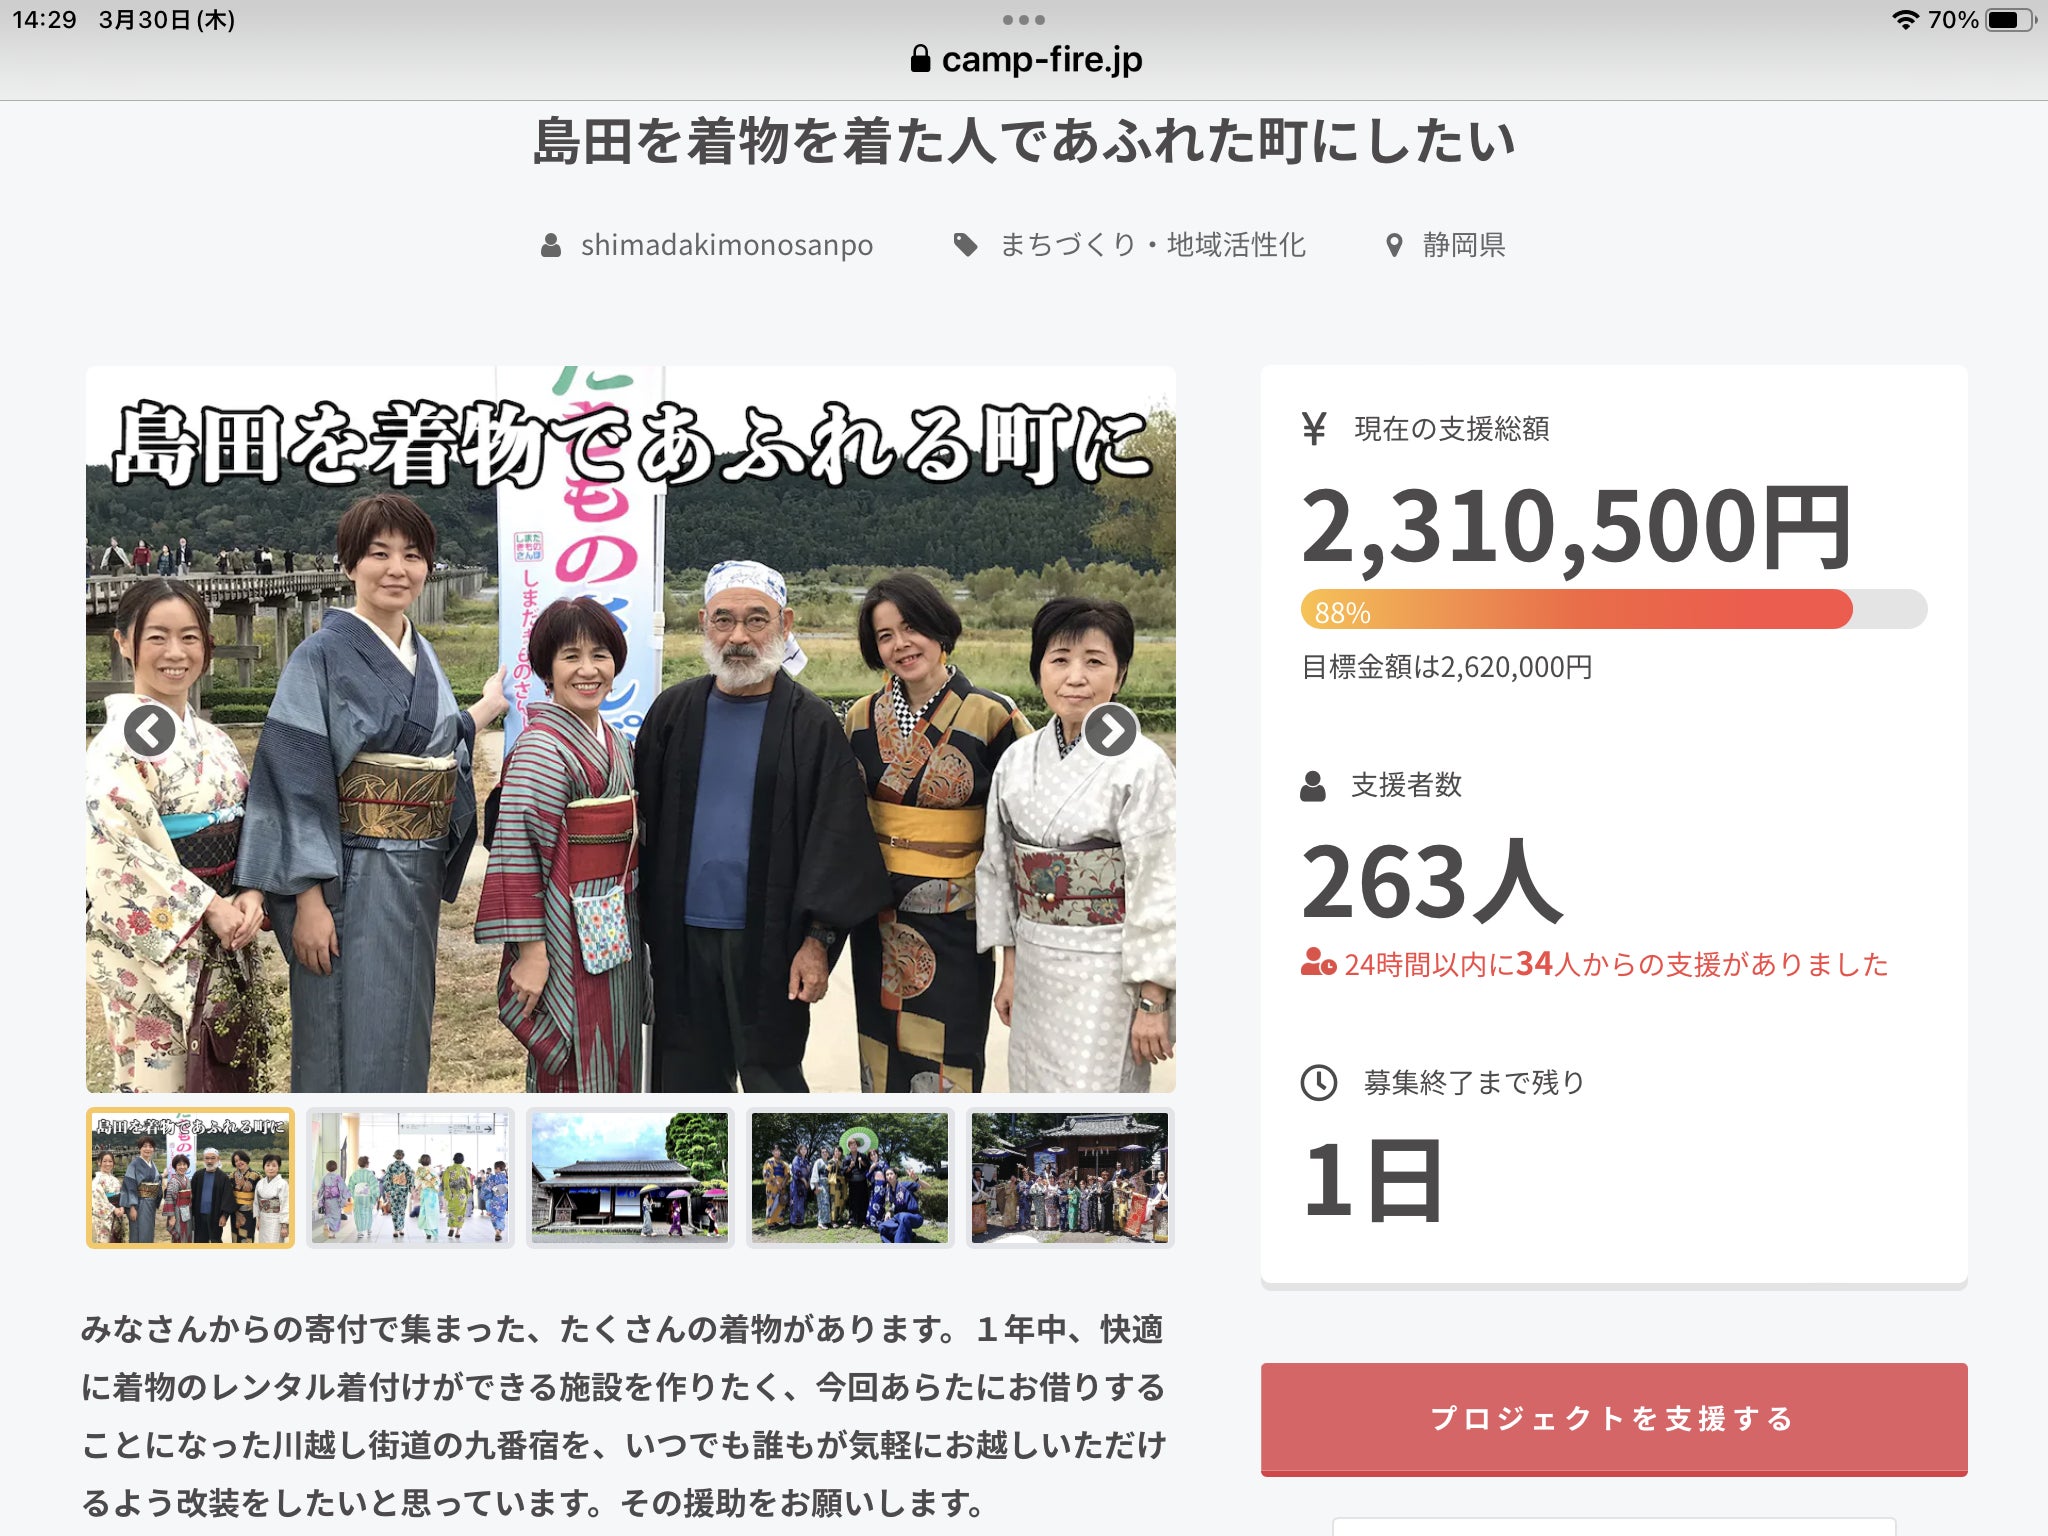Tap the location pin beside 静岡県
Viewport: 2048px width, 1536px height.
(1394, 245)
